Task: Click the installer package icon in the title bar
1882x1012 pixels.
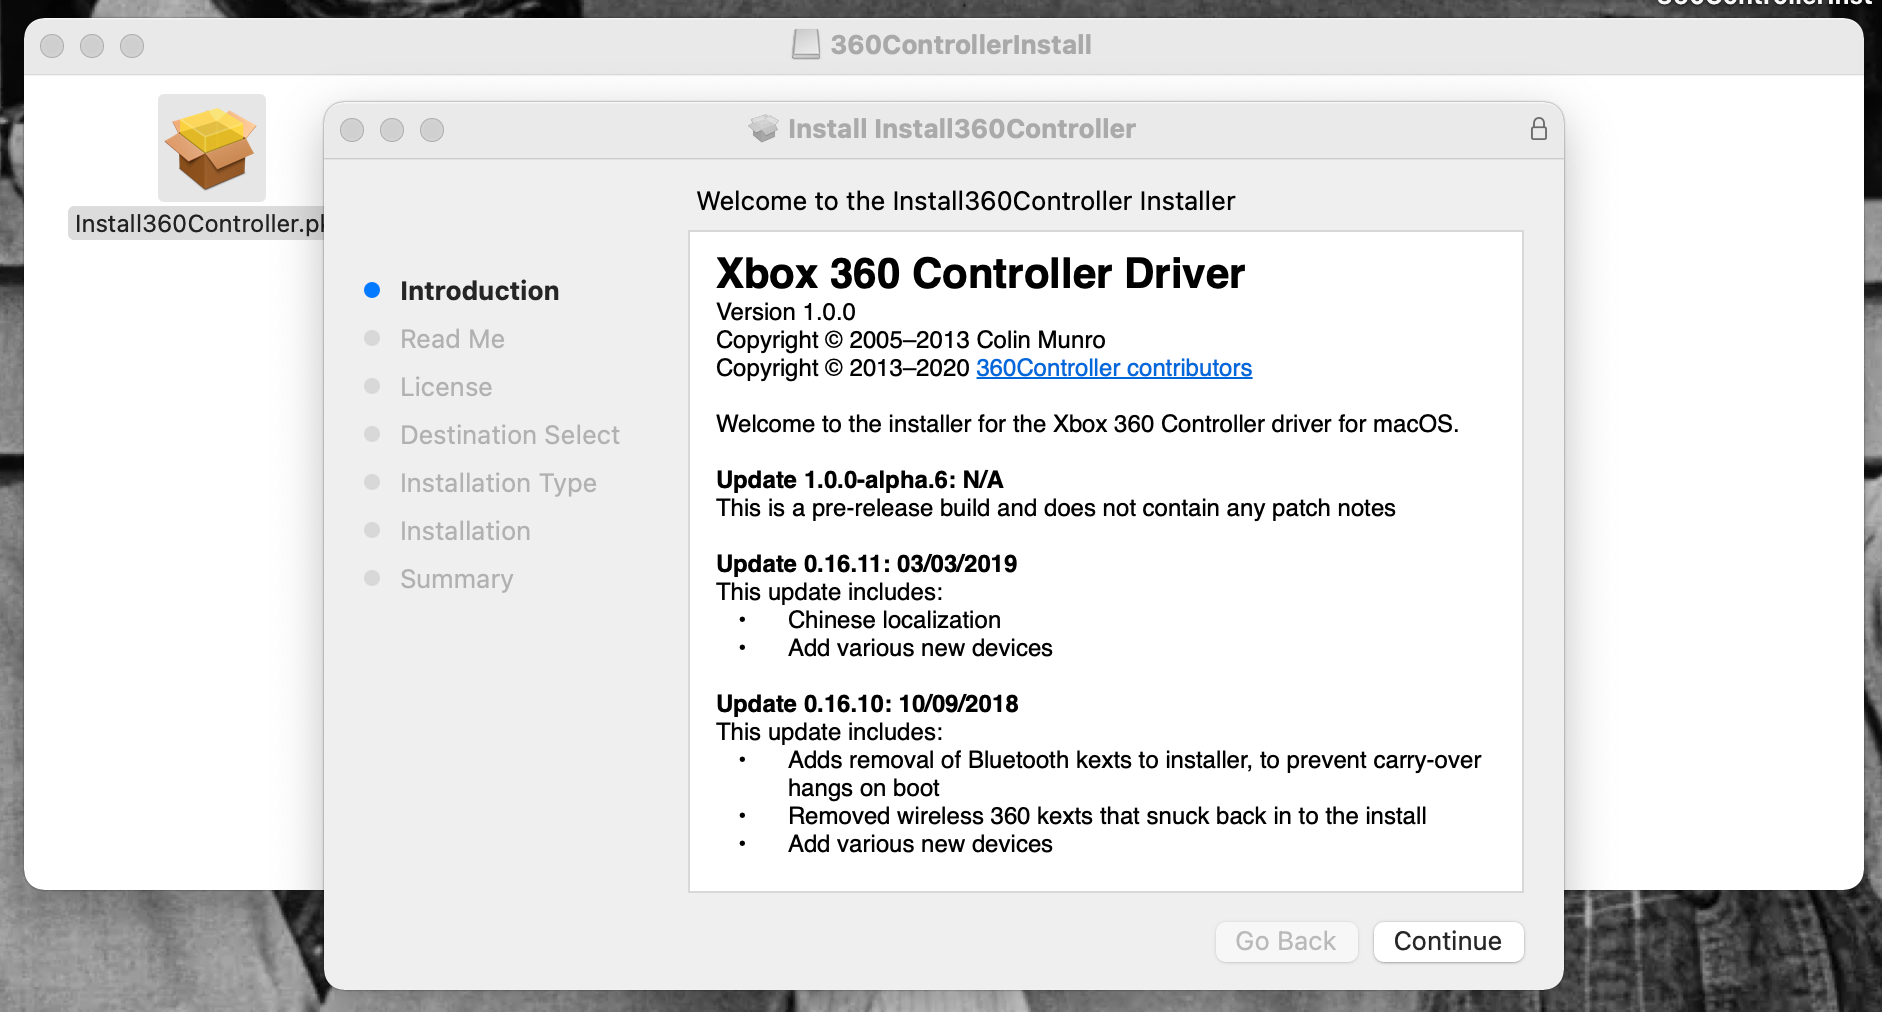Action: [x=762, y=128]
